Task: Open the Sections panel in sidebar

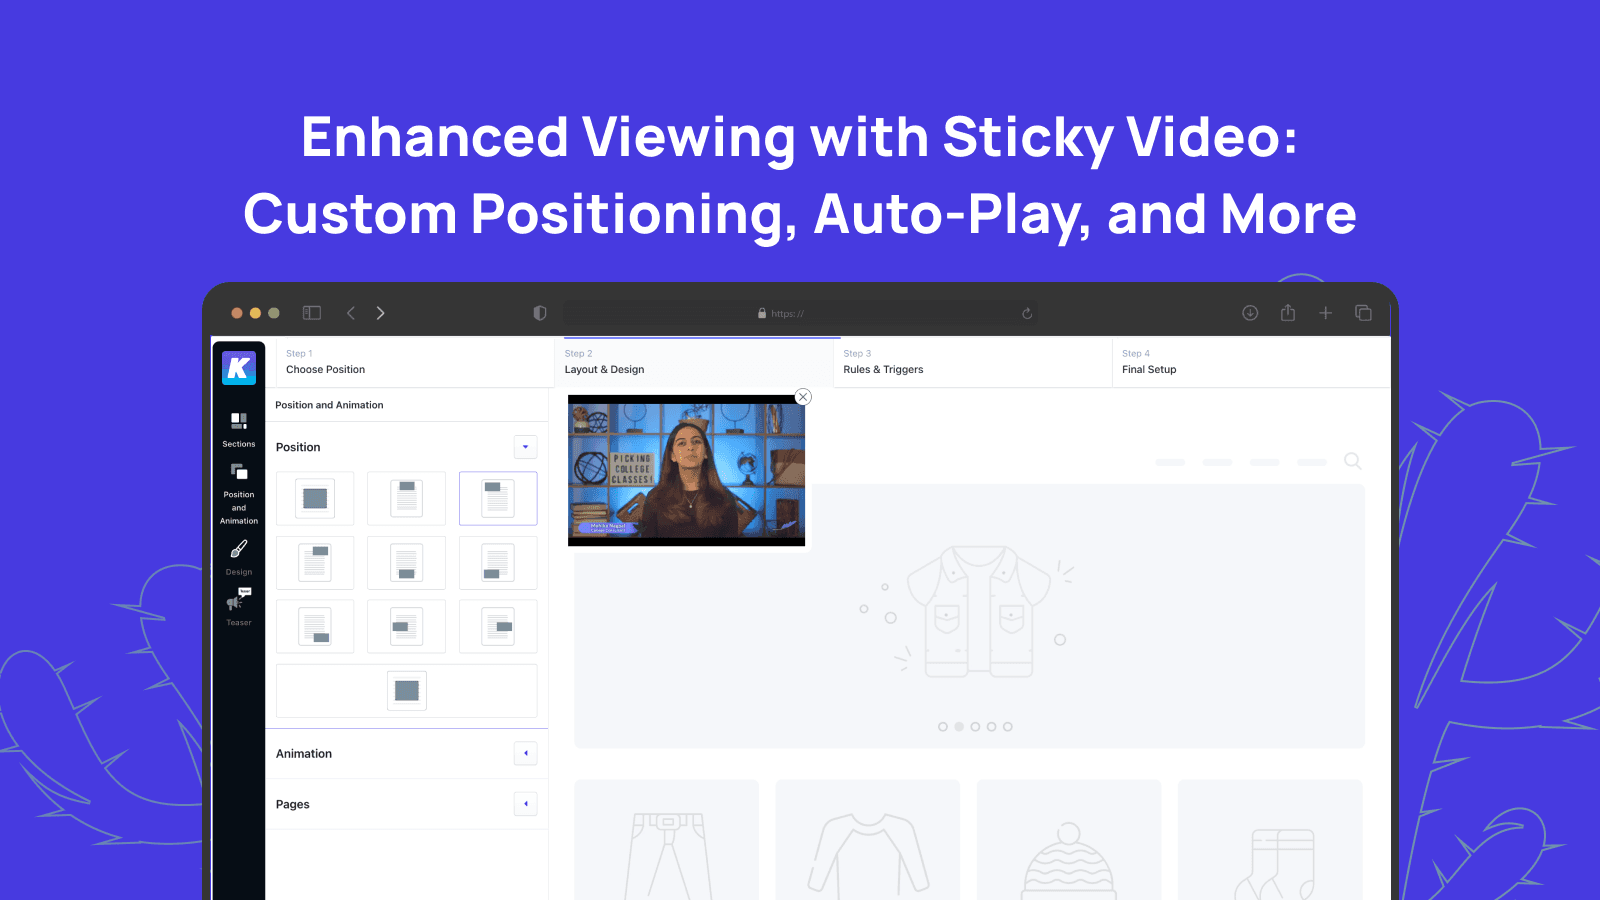Action: pos(238,429)
